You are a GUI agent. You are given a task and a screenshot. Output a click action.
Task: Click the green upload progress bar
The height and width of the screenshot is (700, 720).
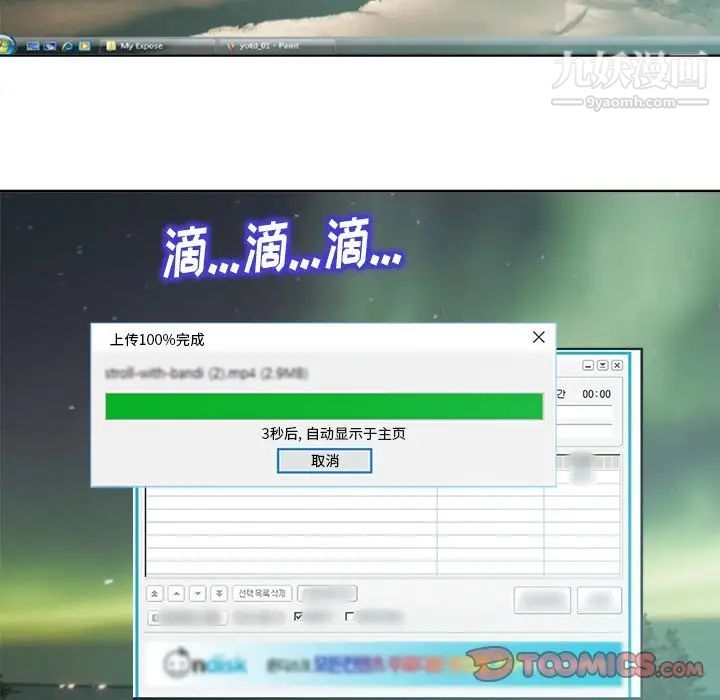click(x=324, y=406)
